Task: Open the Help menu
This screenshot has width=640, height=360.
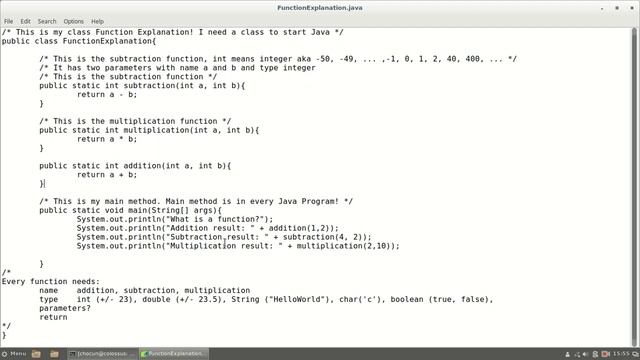Action: 97,21
